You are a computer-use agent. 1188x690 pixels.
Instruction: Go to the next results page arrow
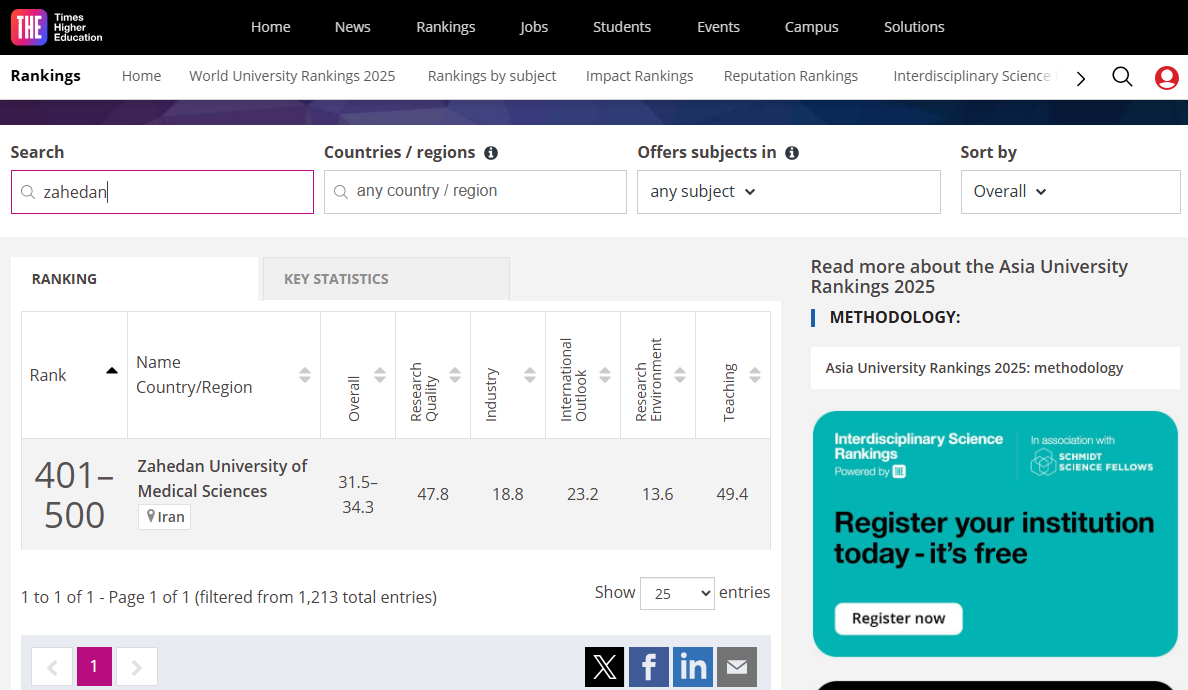pyautogui.click(x=136, y=667)
